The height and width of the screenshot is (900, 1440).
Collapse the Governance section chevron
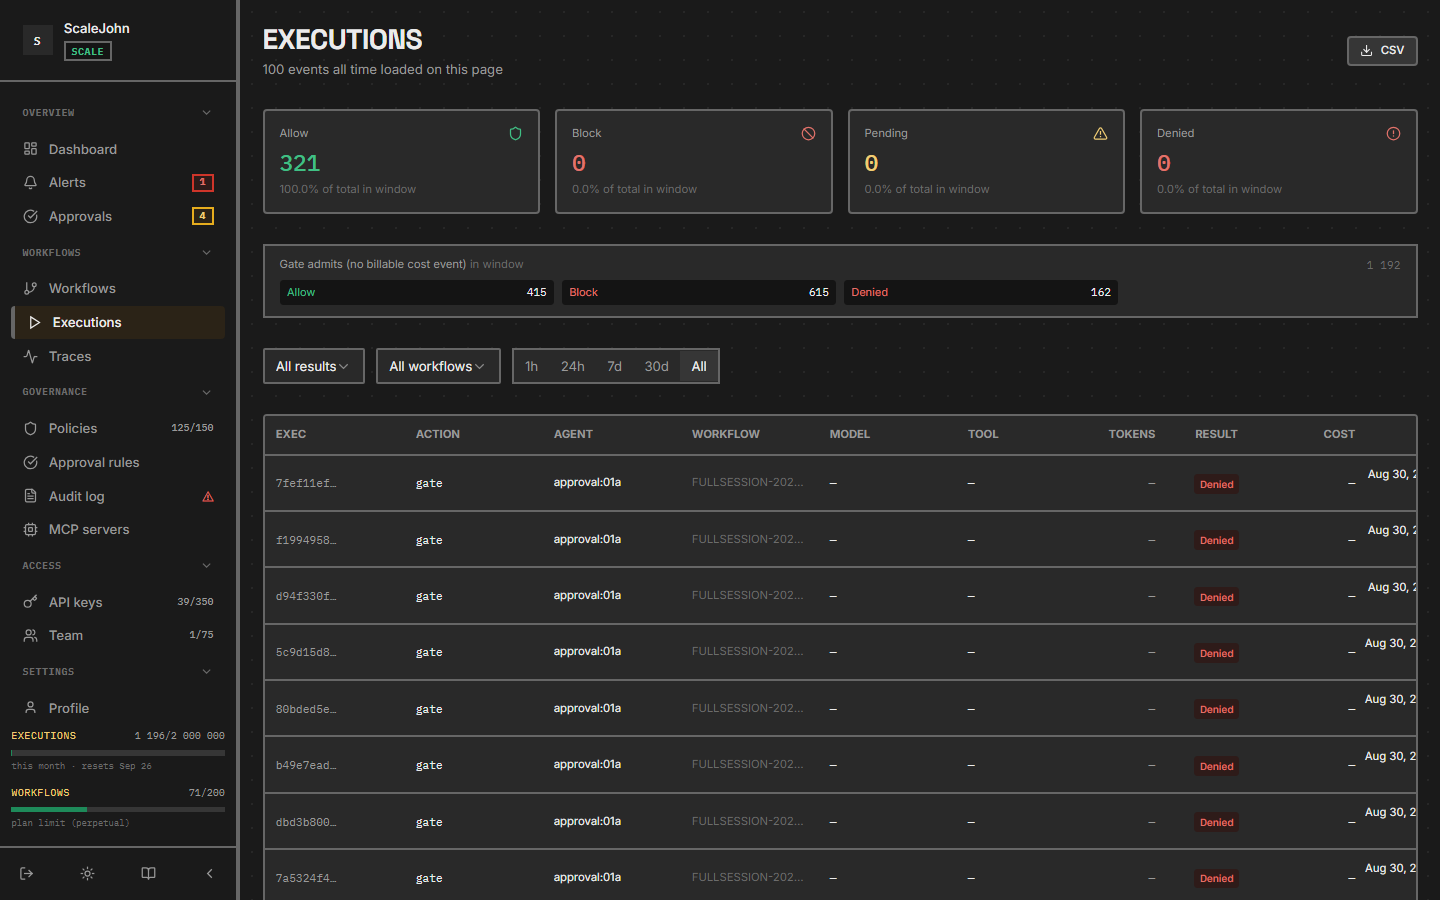(207, 392)
